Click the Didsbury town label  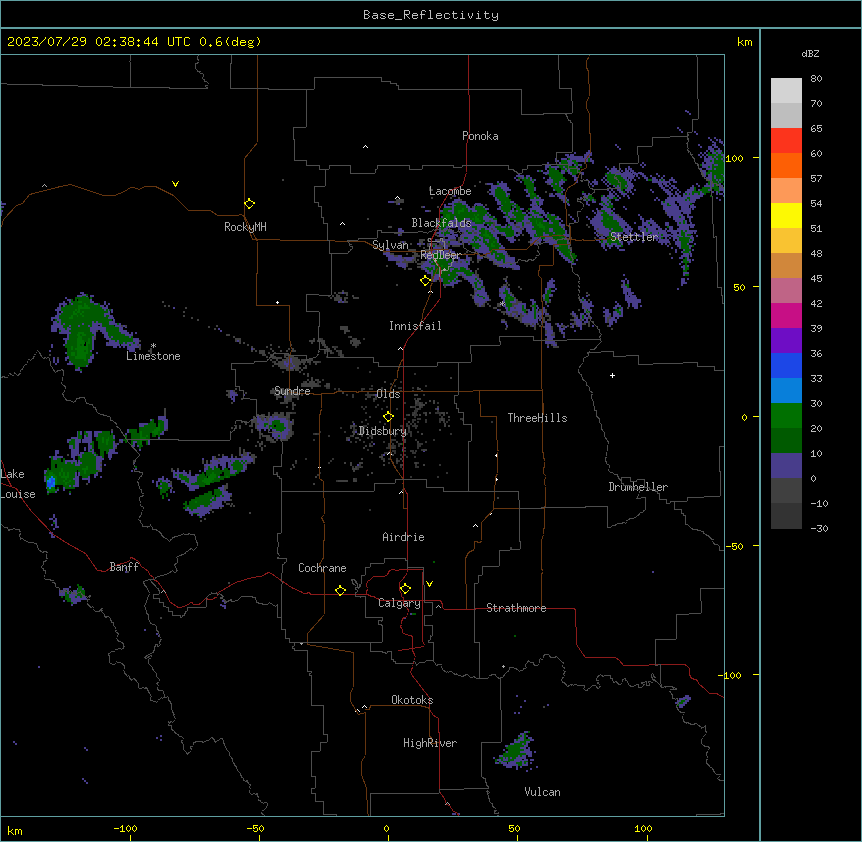[x=383, y=431]
